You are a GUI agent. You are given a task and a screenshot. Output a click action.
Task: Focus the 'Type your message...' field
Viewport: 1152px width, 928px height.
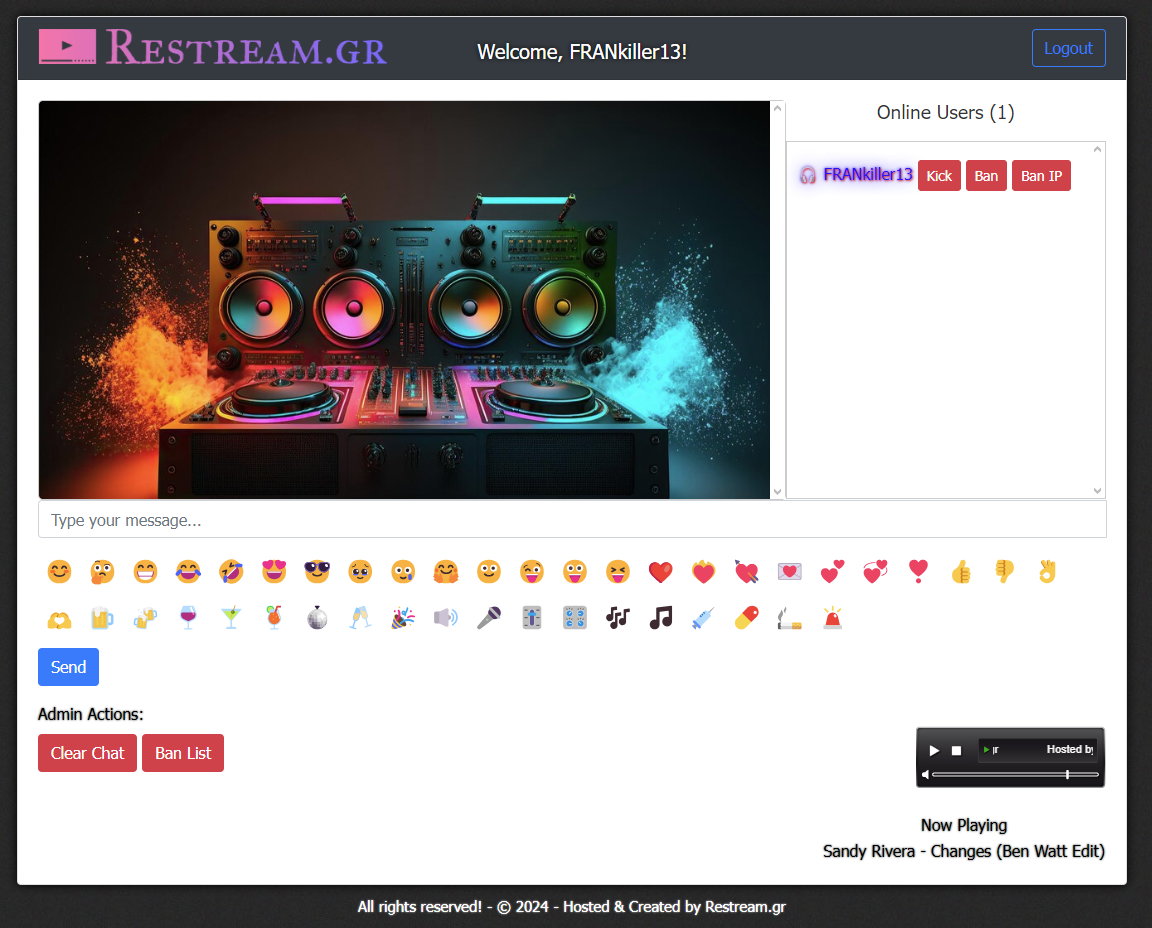click(x=572, y=520)
